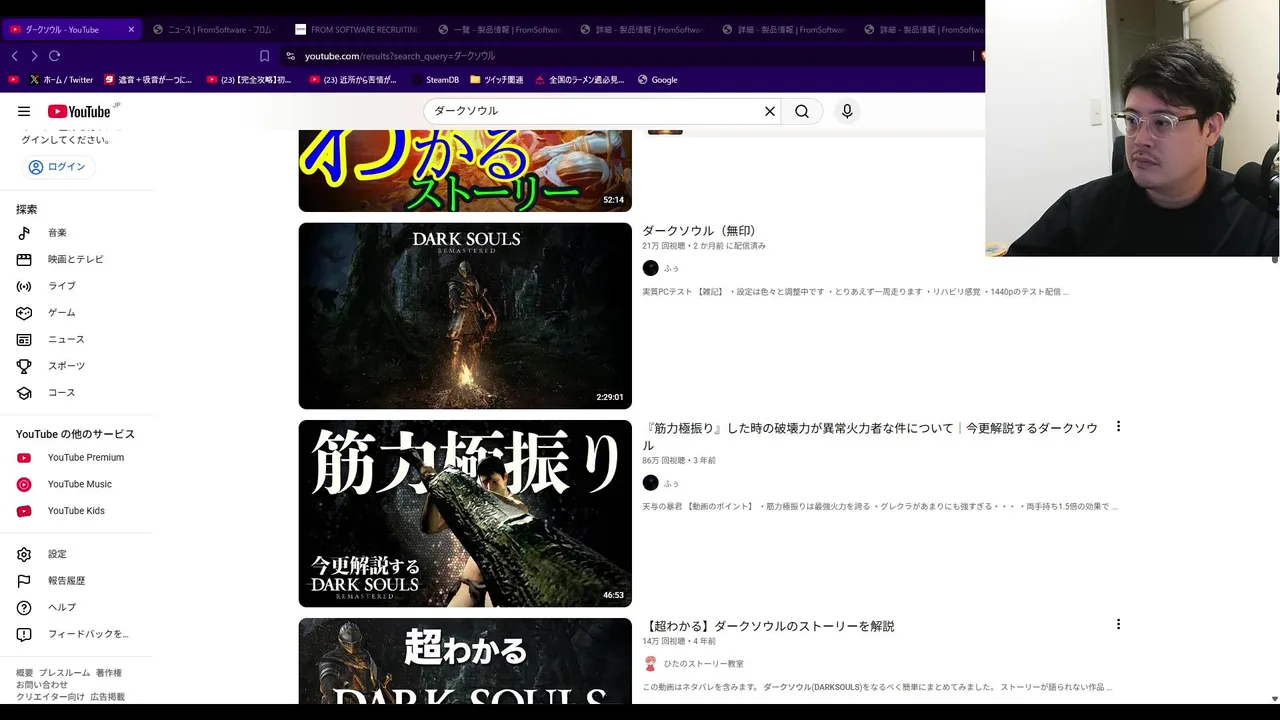This screenshot has height=720, width=1280.
Task: Click the ログイン sign-in button
Action: [58, 167]
